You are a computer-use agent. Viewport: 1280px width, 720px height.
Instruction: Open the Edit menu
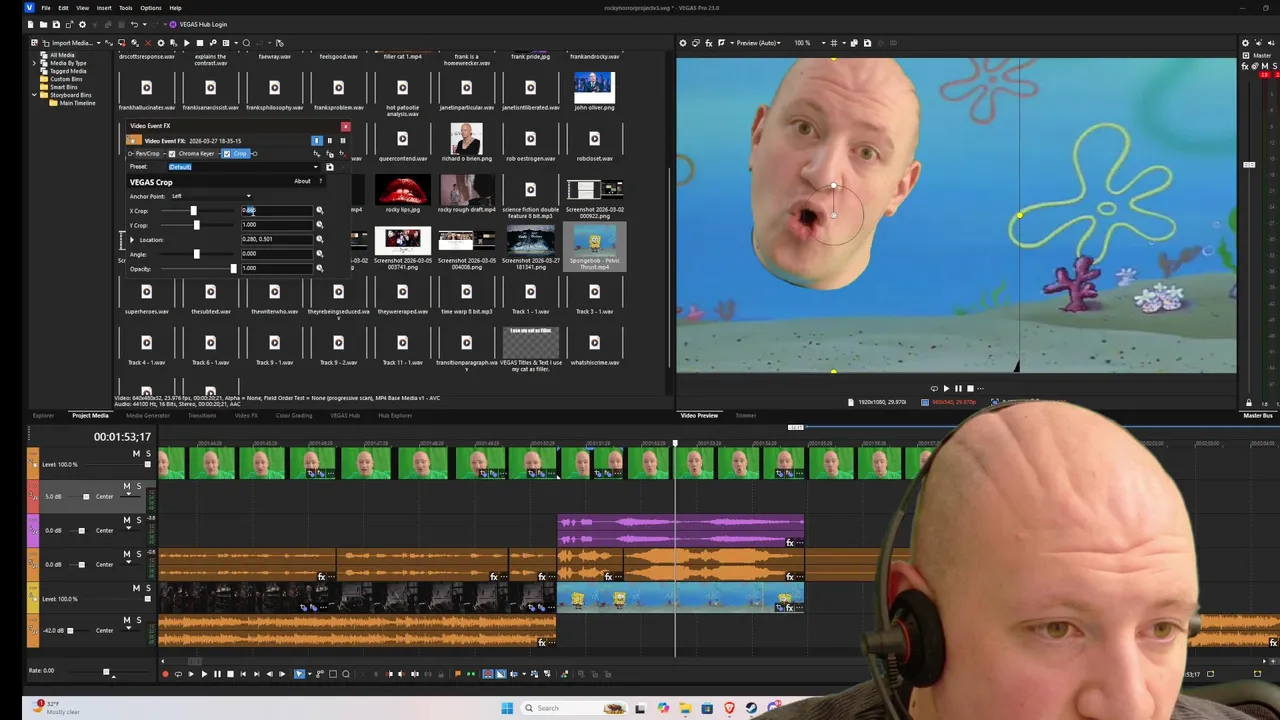point(63,8)
